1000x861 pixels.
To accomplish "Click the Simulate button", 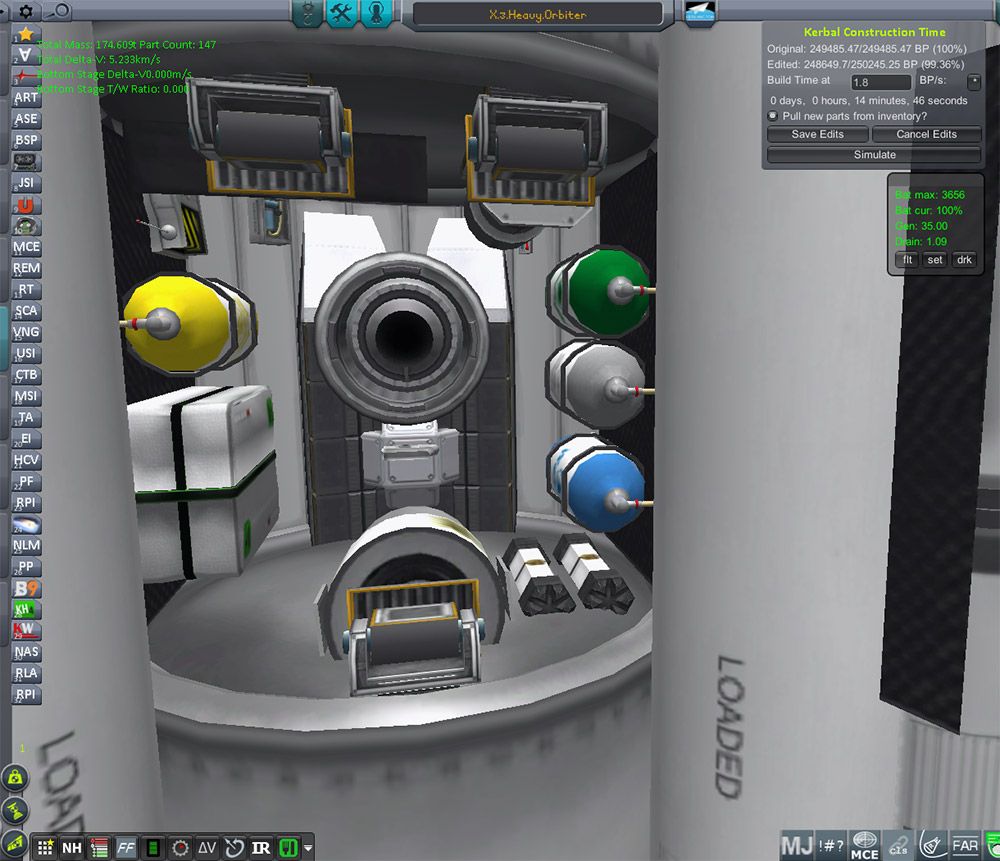I will point(874,154).
